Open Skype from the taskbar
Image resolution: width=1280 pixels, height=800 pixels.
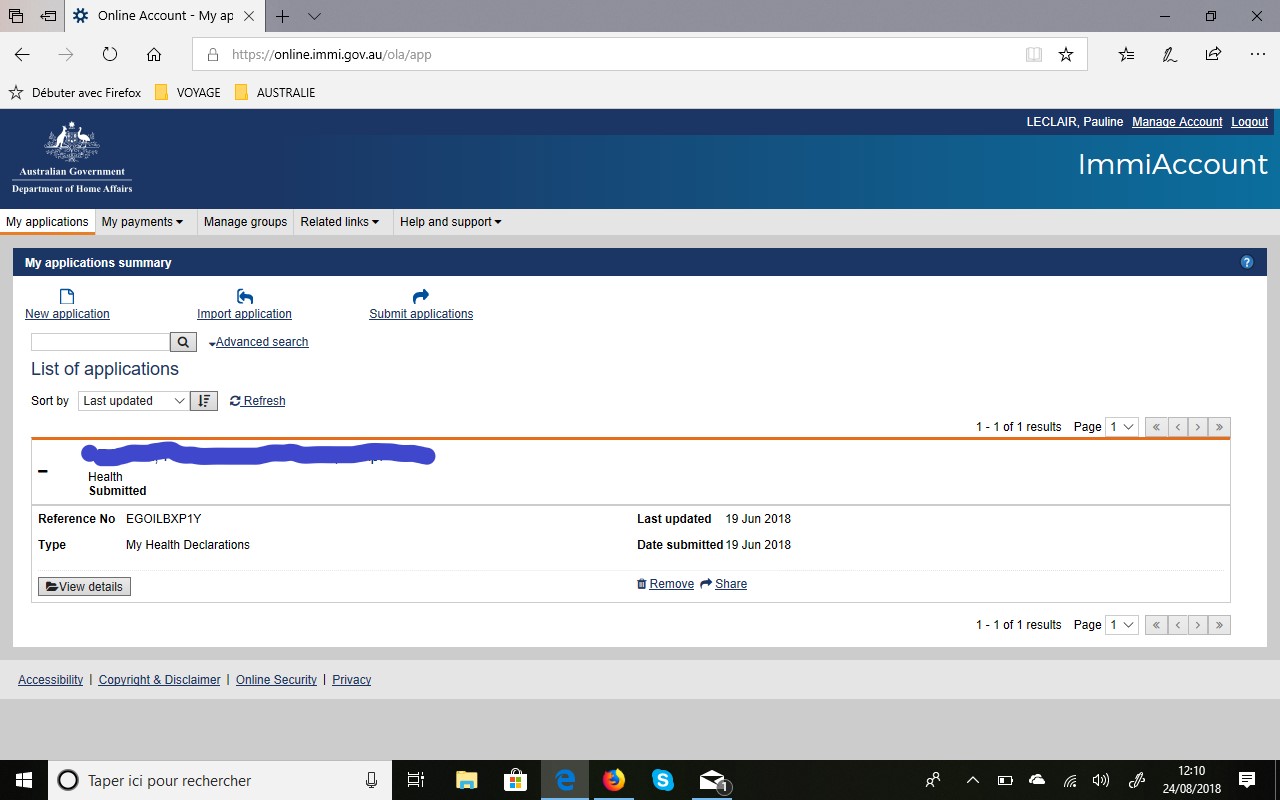tap(663, 780)
